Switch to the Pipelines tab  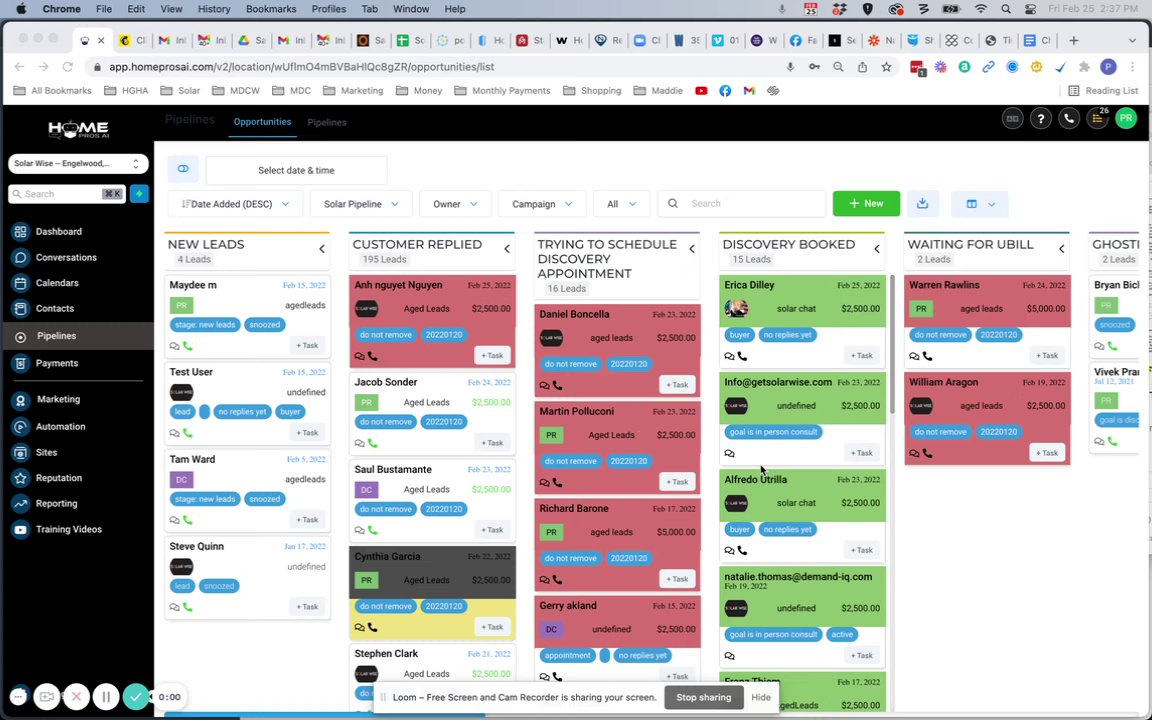(327, 123)
